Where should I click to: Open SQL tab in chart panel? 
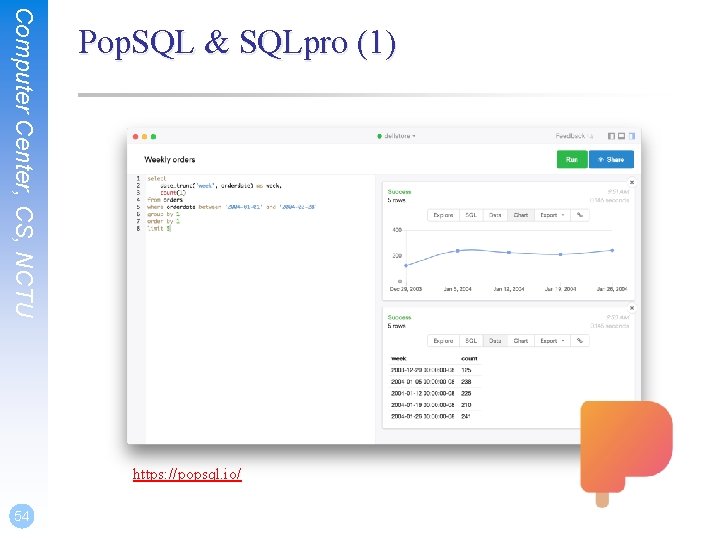click(471, 215)
